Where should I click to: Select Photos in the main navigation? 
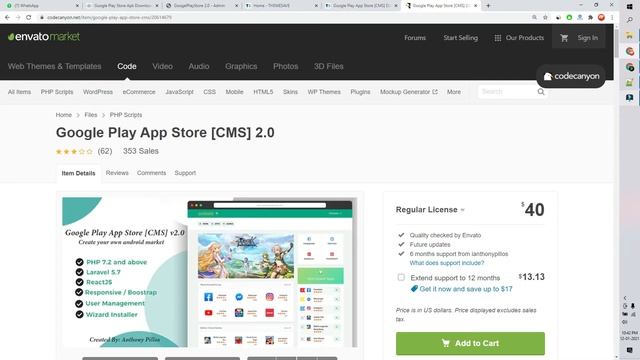[286, 66]
